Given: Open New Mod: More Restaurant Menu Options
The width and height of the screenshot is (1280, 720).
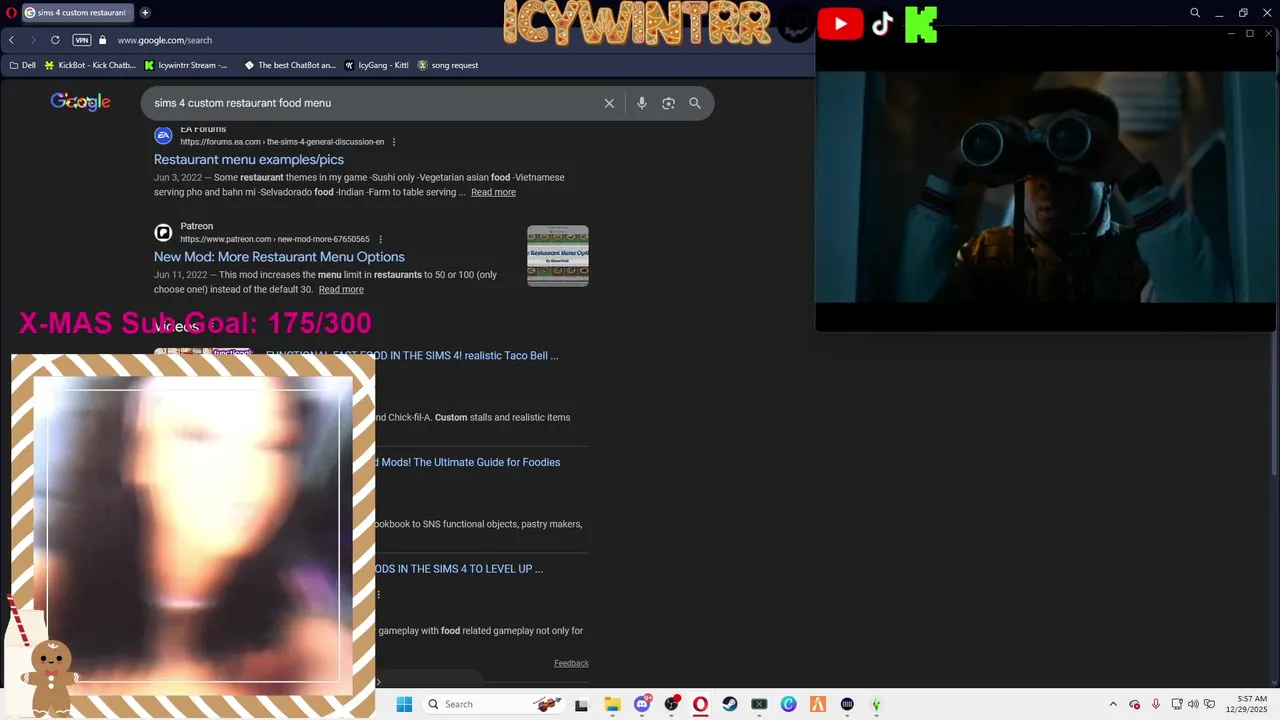Looking at the screenshot, I should [279, 257].
